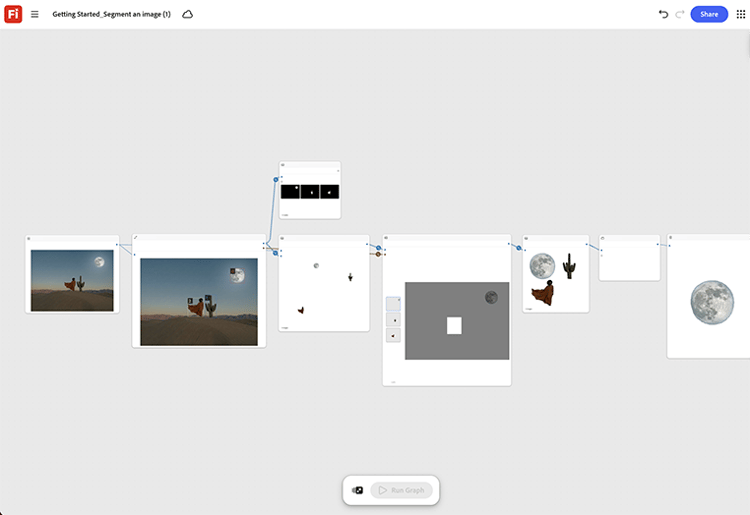This screenshot has height=515, width=750.
Task: Toggle the view mode icon beside Run Graph
Action: pos(357,490)
